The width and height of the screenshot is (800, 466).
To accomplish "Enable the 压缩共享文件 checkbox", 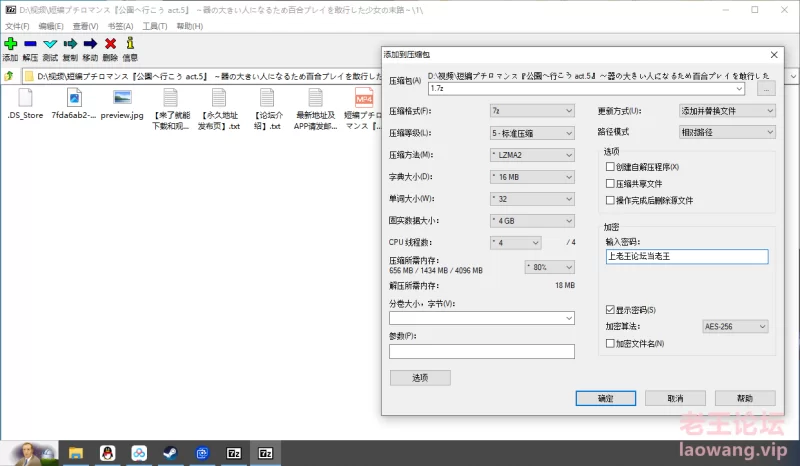I will (610, 183).
